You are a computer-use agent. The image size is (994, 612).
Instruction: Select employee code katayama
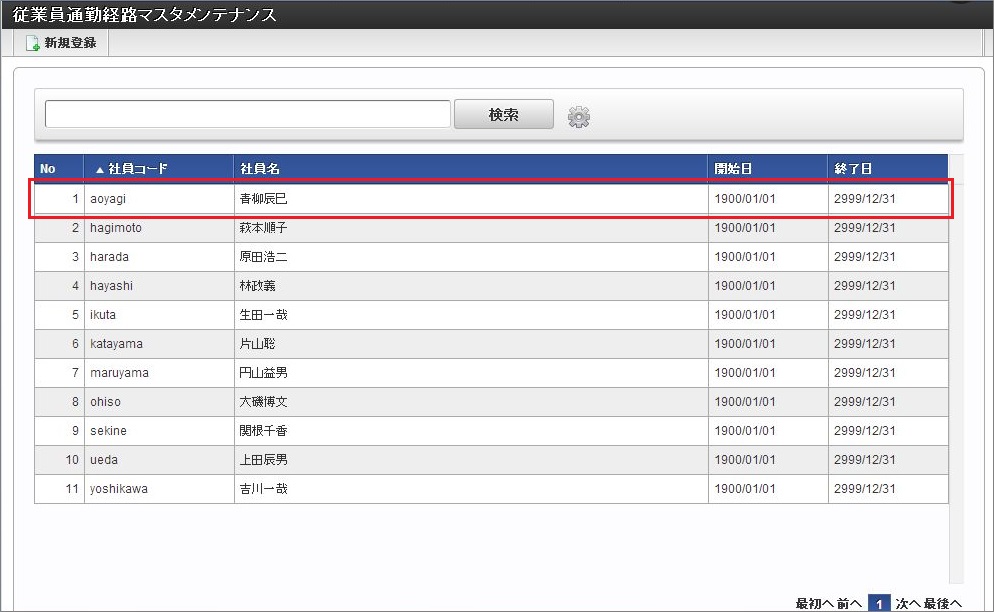[116, 344]
